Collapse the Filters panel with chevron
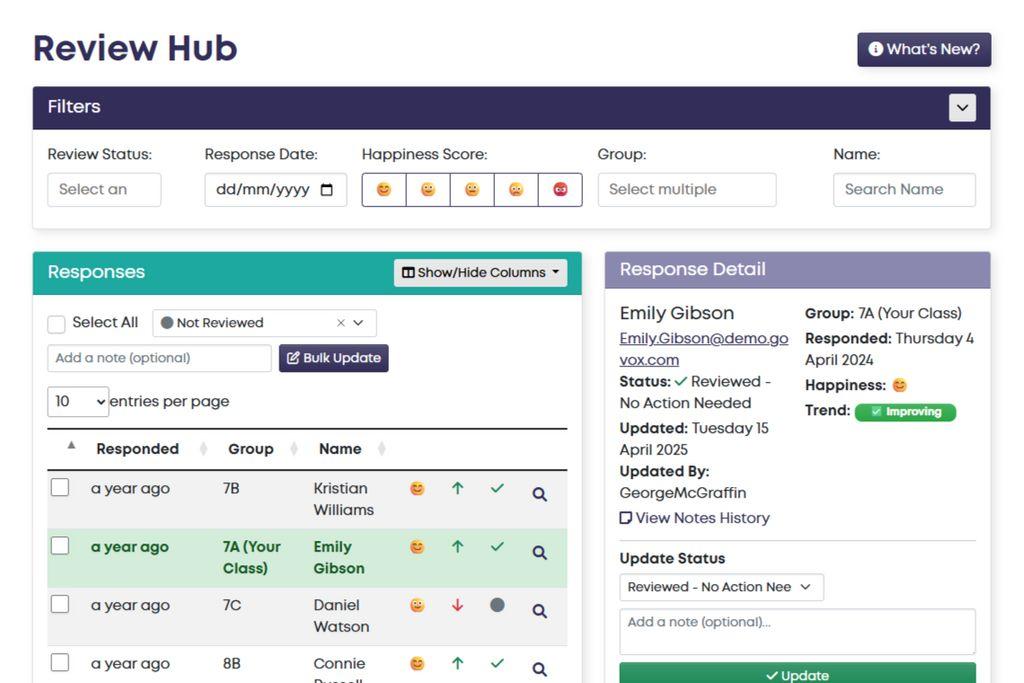Image resolution: width=1024 pixels, height=683 pixels. point(962,108)
